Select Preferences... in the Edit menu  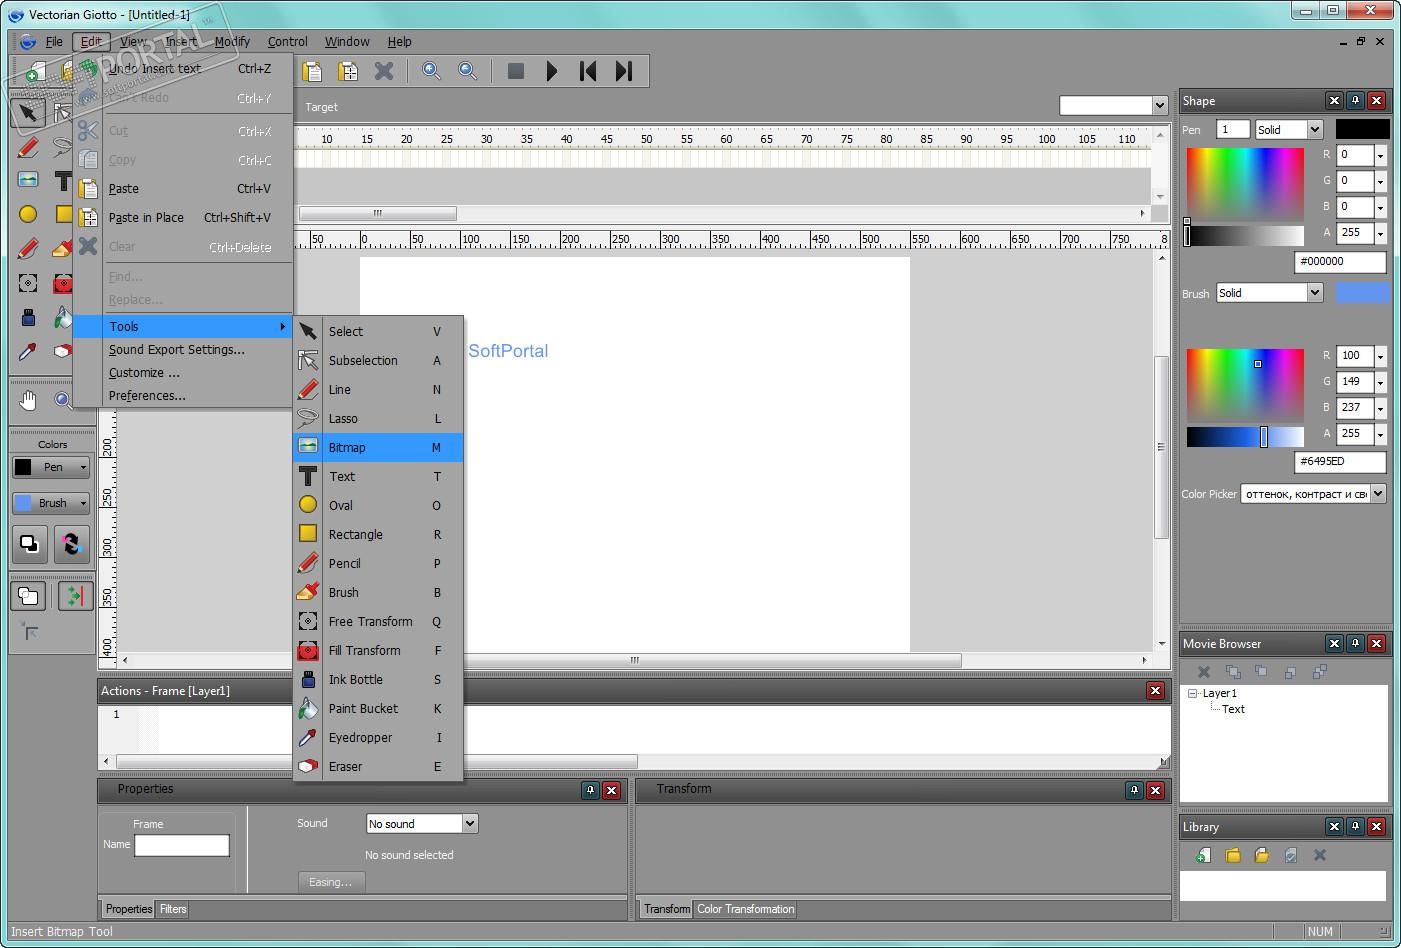184,396
